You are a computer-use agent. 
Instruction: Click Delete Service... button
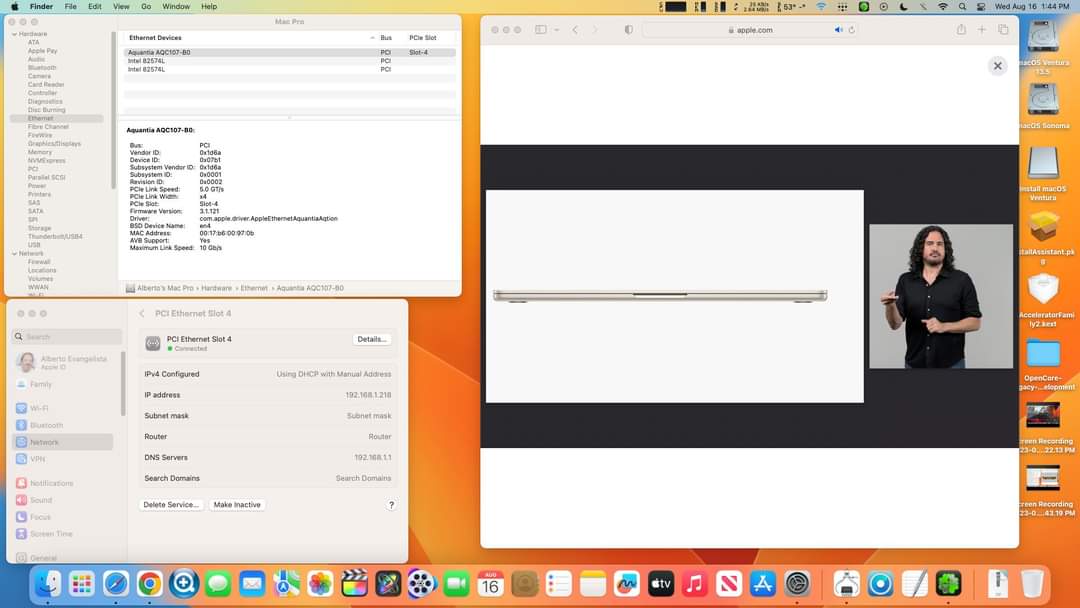coord(171,505)
